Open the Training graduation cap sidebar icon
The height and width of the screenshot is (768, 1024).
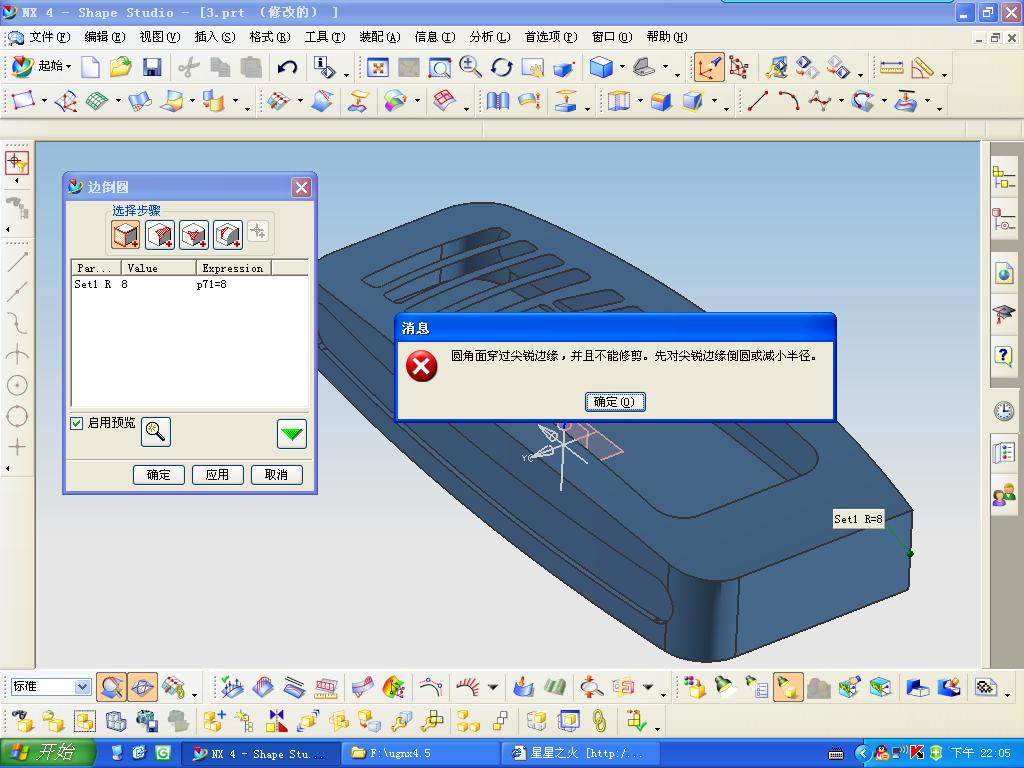click(x=1004, y=314)
